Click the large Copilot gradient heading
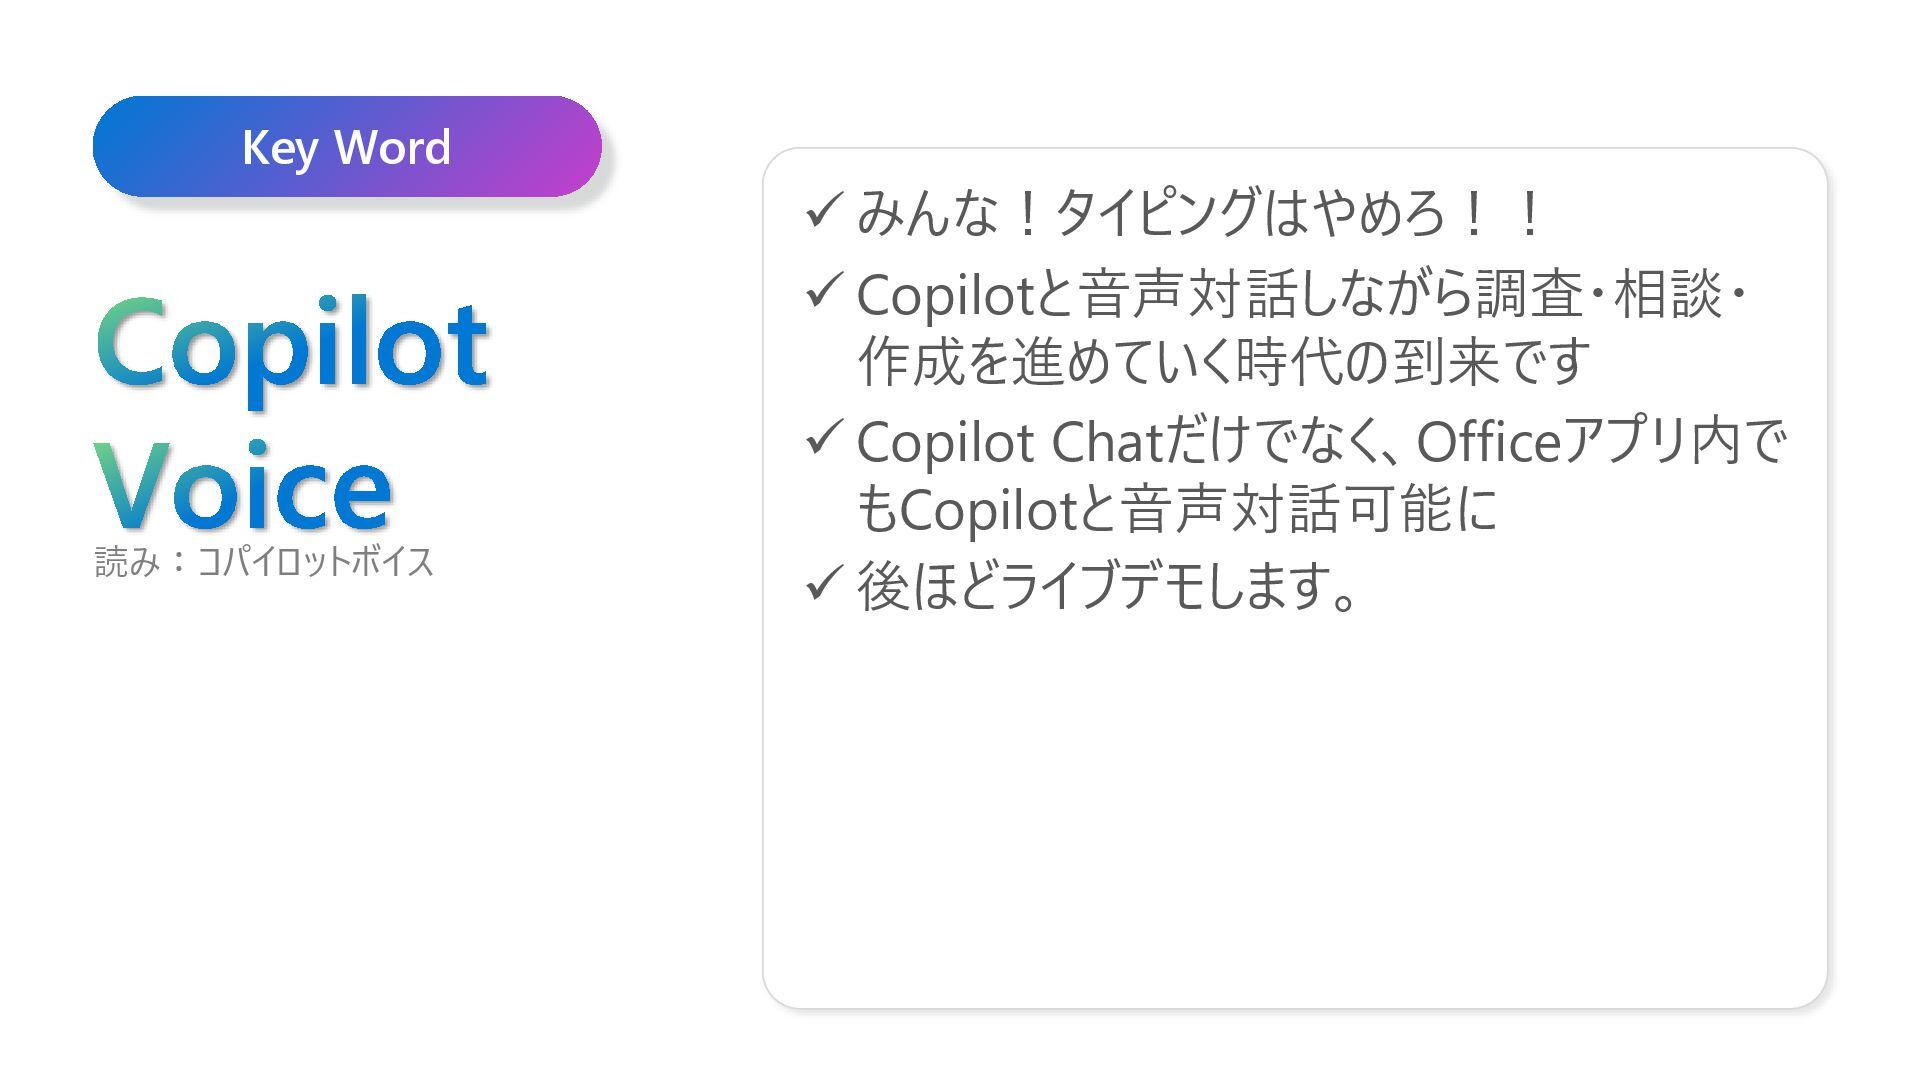The width and height of the screenshot is (1920, 1080). tap(292, 346)
